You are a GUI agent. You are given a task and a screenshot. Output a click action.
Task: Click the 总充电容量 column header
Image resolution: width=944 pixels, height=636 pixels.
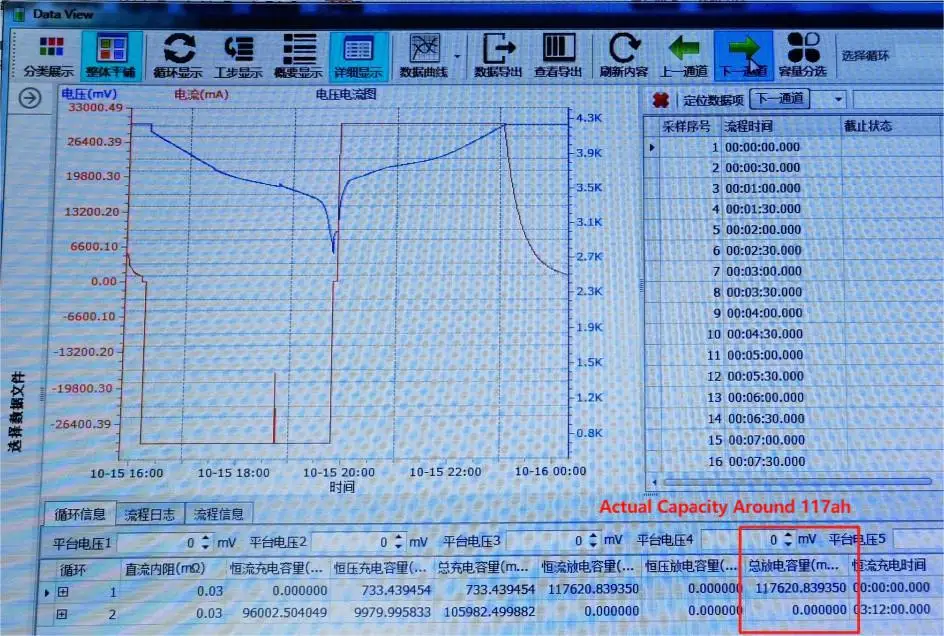point(483,567)
